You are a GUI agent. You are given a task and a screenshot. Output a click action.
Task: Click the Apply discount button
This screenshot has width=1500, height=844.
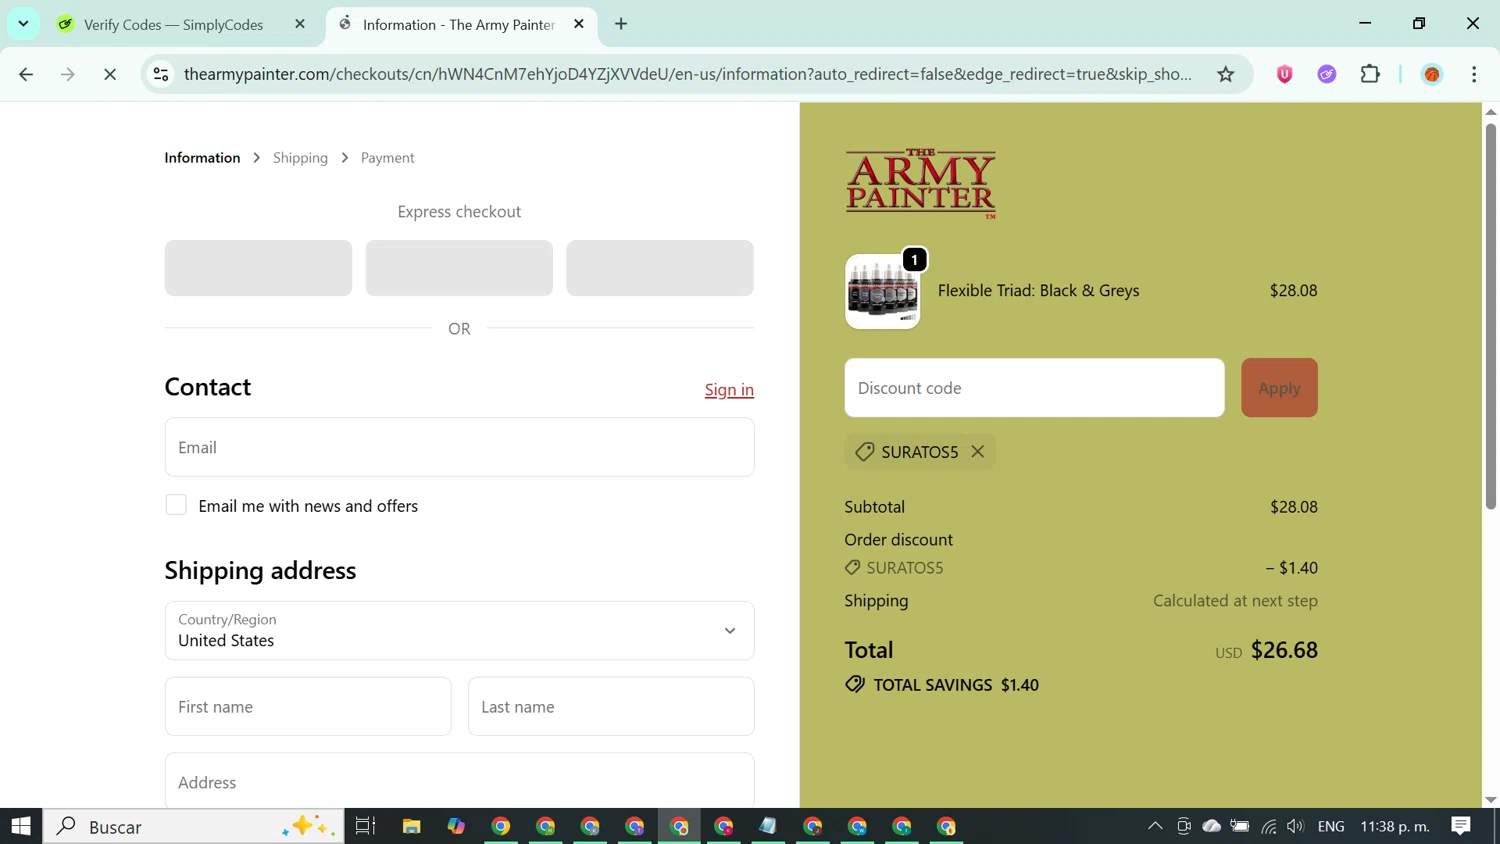[1279, 388]
